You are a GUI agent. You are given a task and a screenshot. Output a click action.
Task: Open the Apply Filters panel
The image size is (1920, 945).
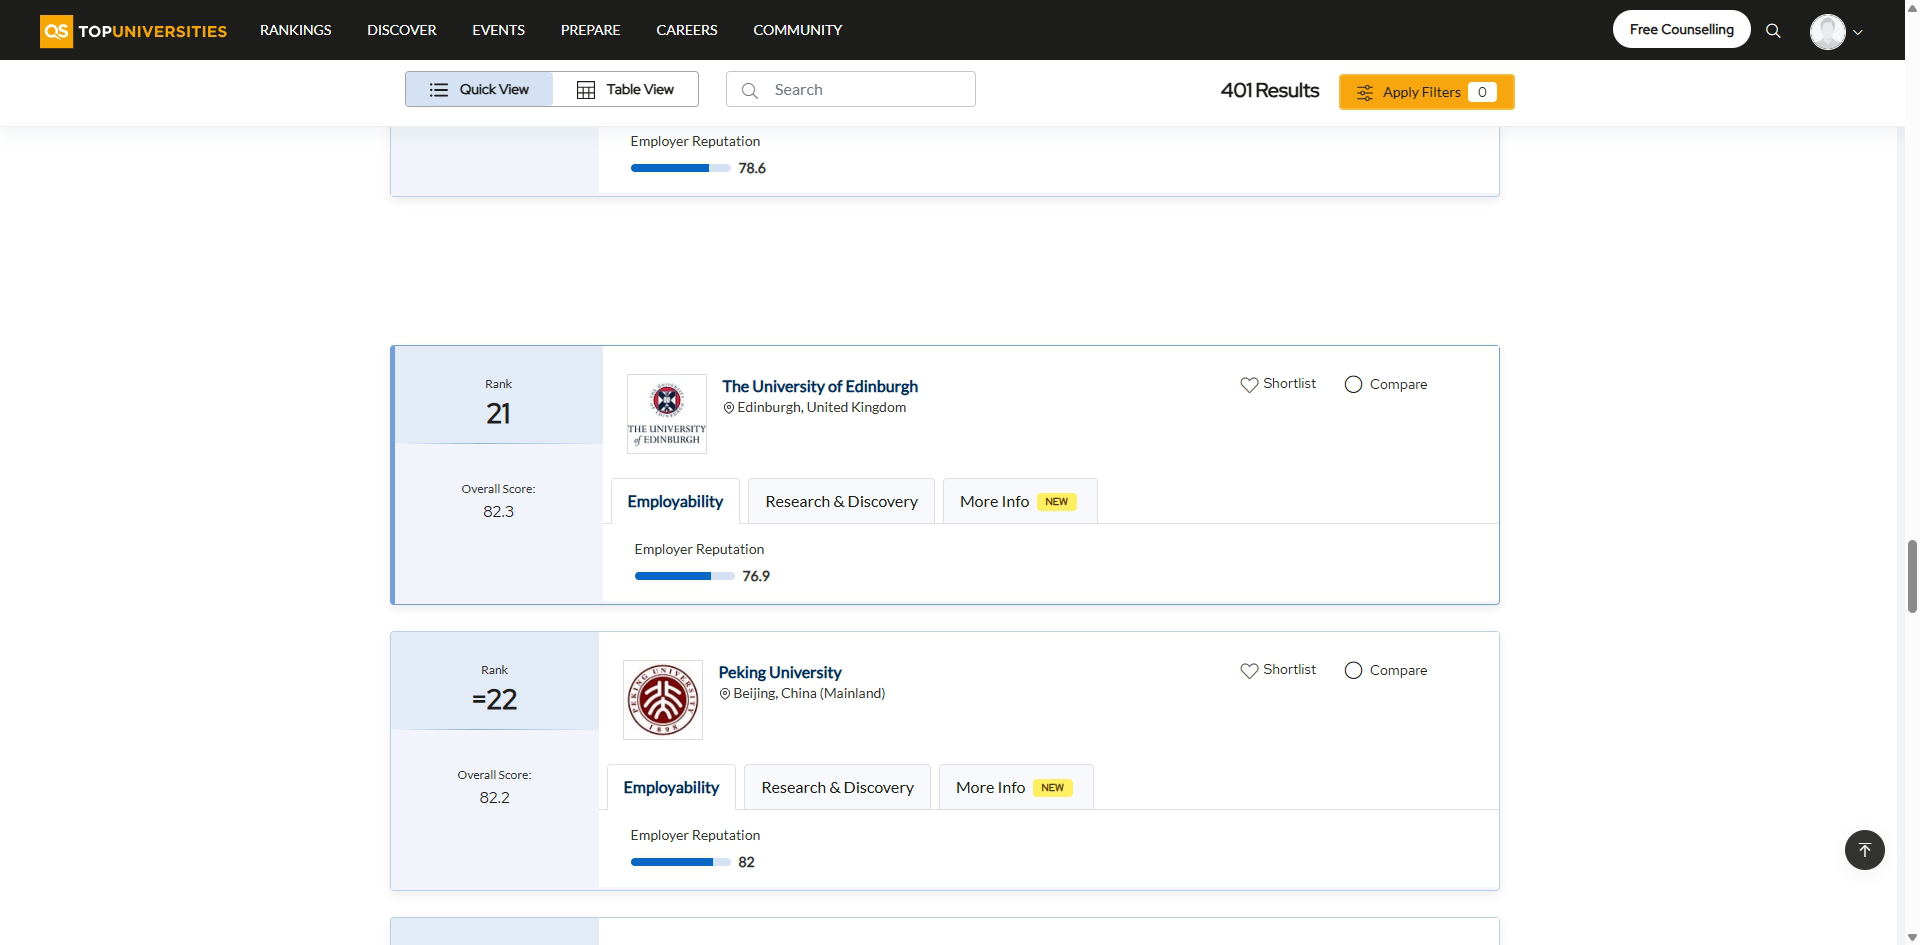[x=1426, y=92]
